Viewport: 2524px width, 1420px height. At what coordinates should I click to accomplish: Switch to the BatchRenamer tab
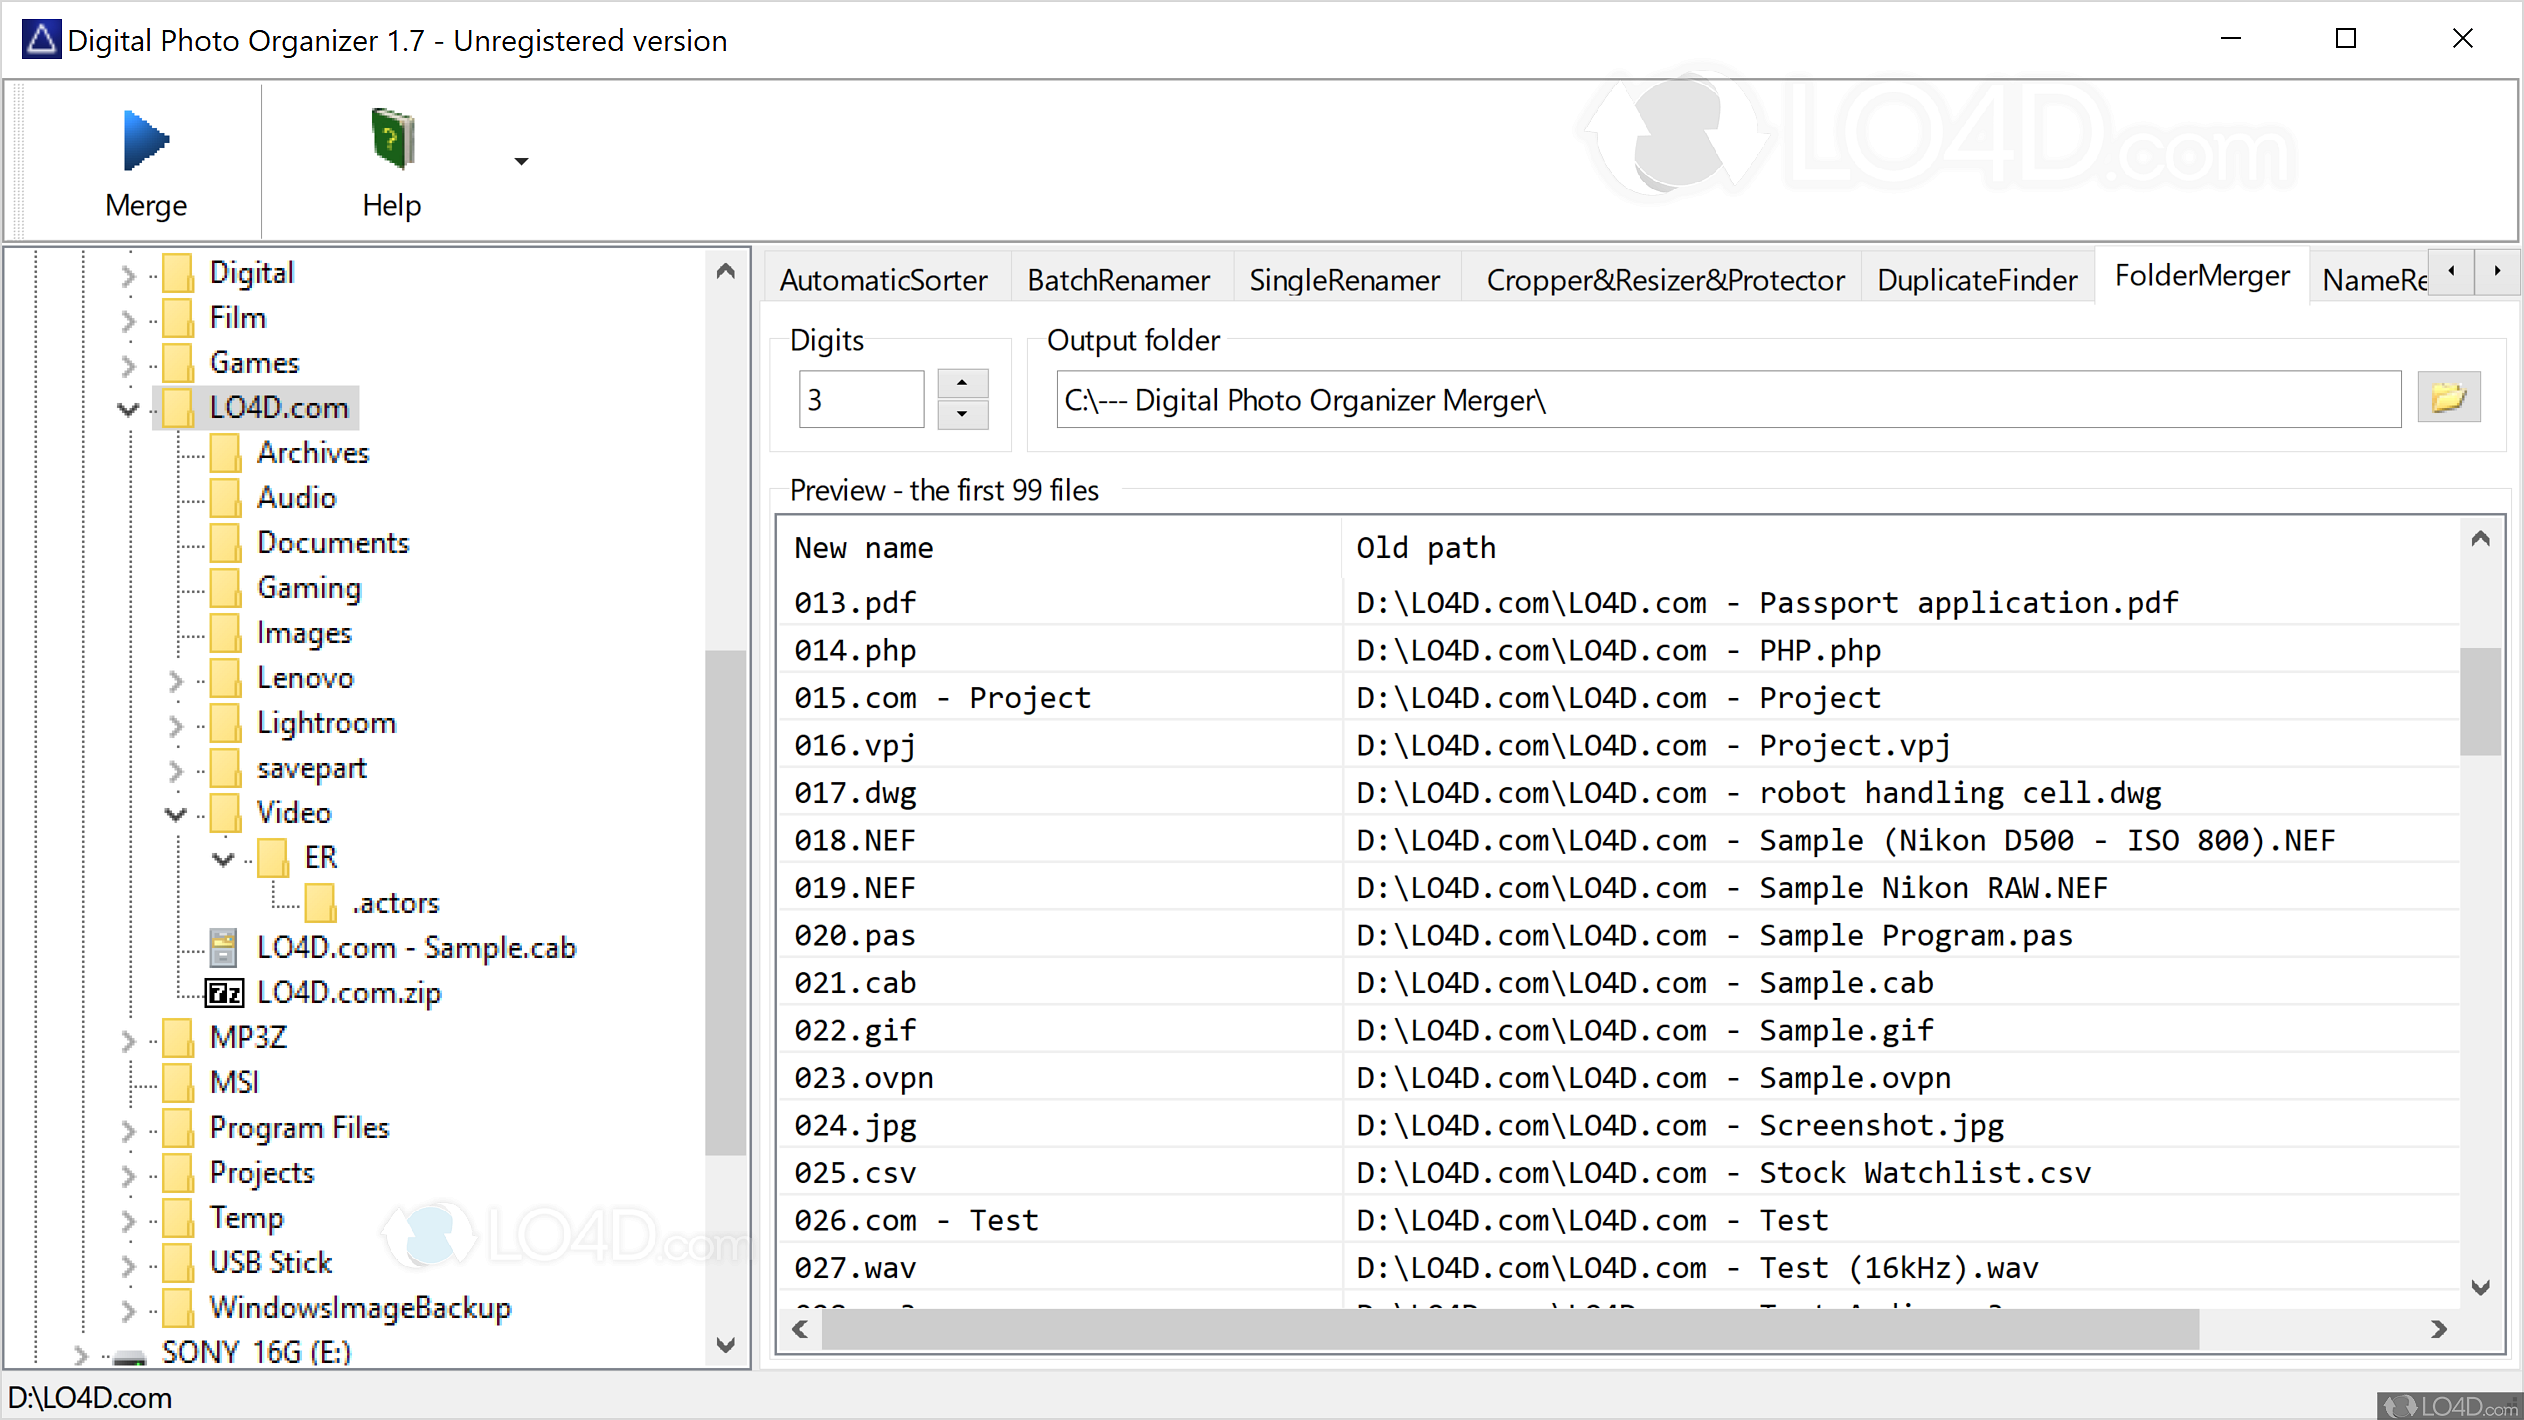1118,280
